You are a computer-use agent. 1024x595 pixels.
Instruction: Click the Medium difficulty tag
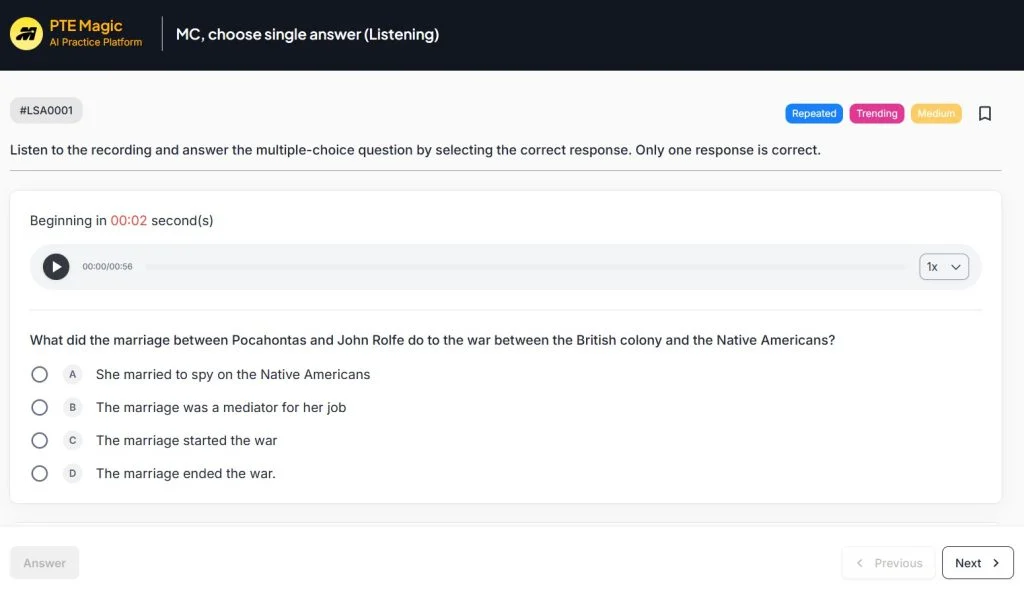(936, 114)
